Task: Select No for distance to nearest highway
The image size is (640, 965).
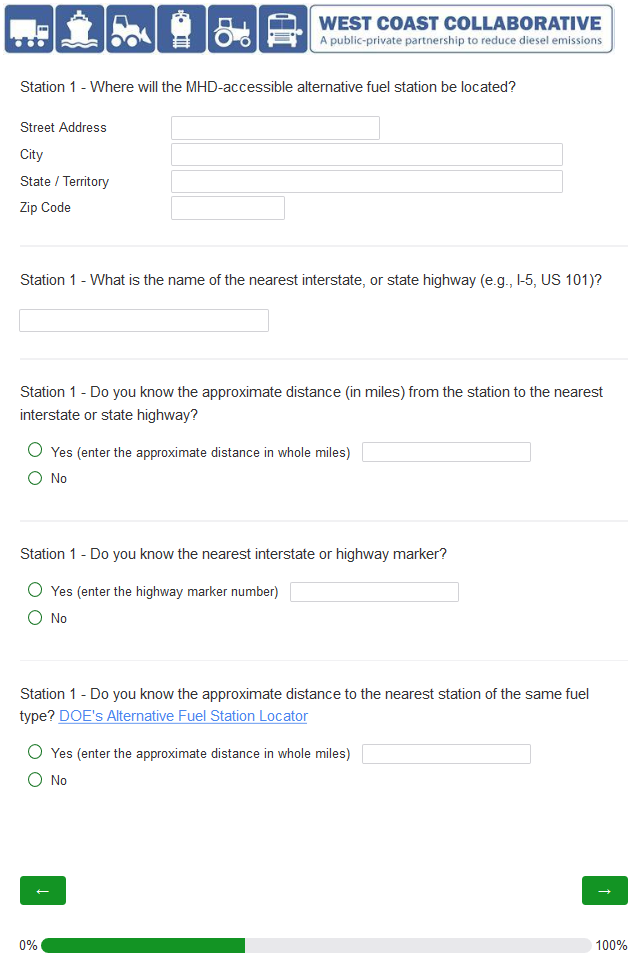Action: [36, 478]
